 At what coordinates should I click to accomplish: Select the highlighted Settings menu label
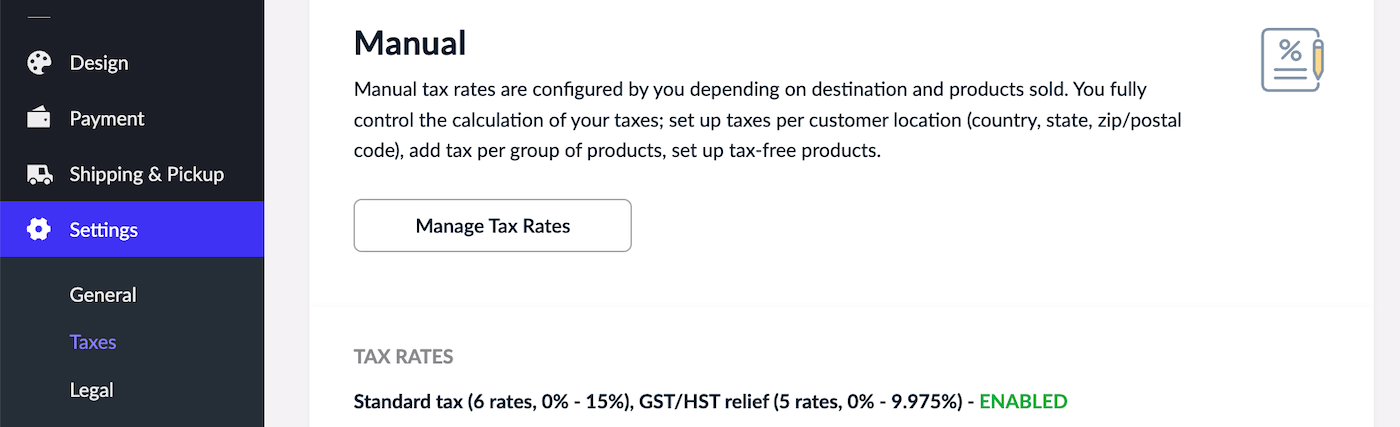point(104,230)
